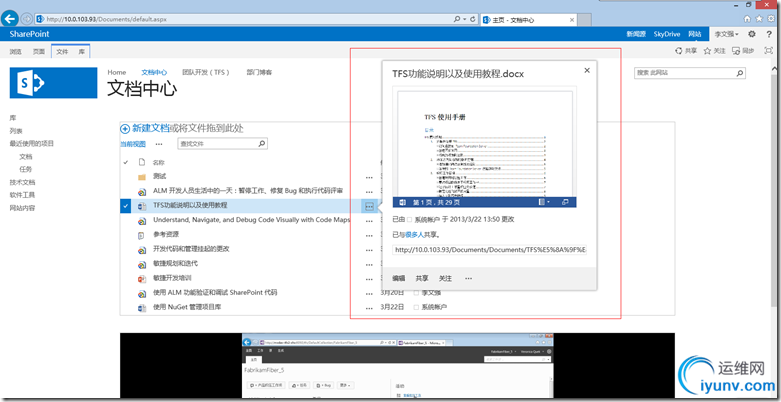
Task: Toggle the TFS功能说明 row ellipsis callout
Action: pos(369,206)
